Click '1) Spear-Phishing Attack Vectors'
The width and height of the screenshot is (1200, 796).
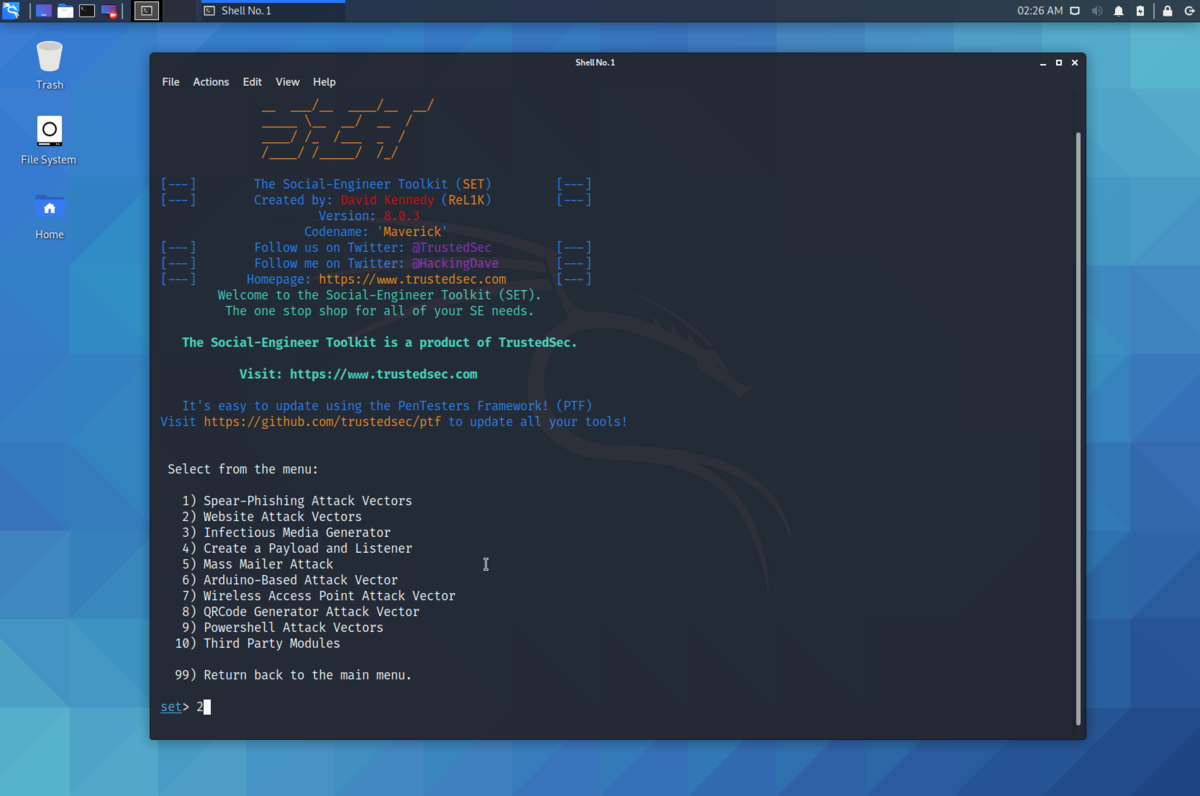pos(297,501)
